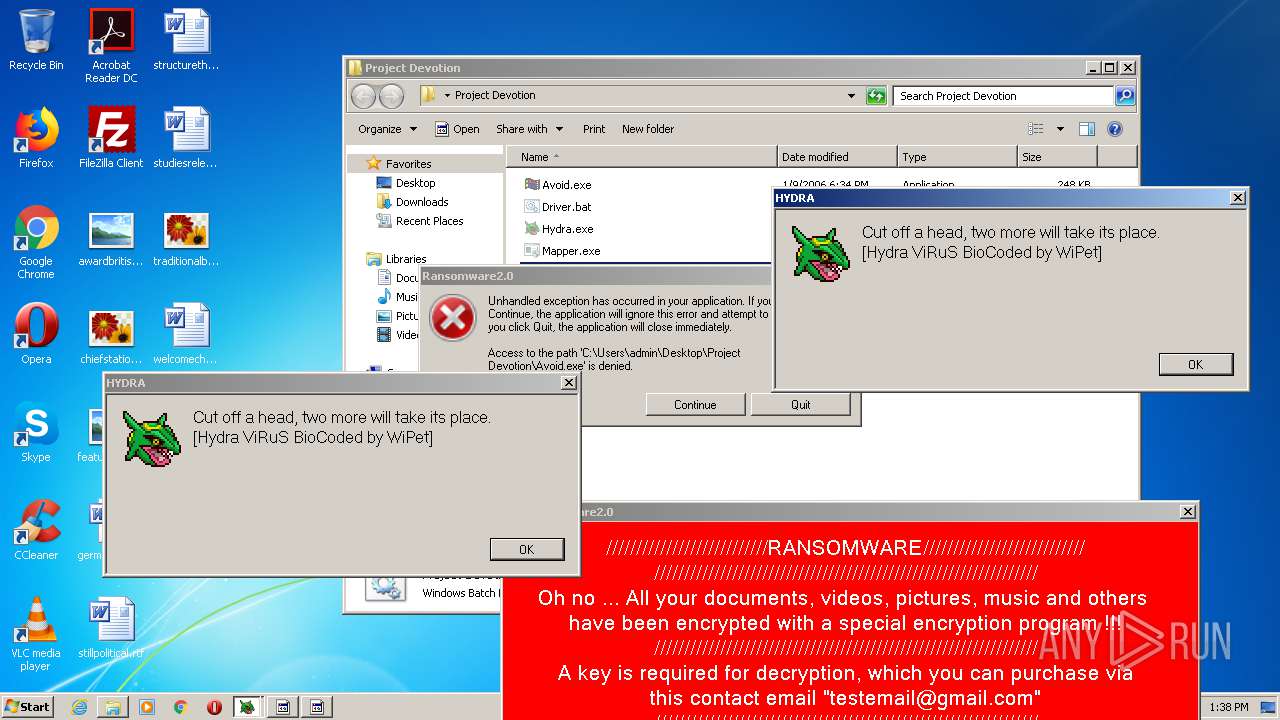The height and width of the screenshot is (720, 1280).
Task: Click the Explorer back arrow button
Action: (x=364, y=96)
